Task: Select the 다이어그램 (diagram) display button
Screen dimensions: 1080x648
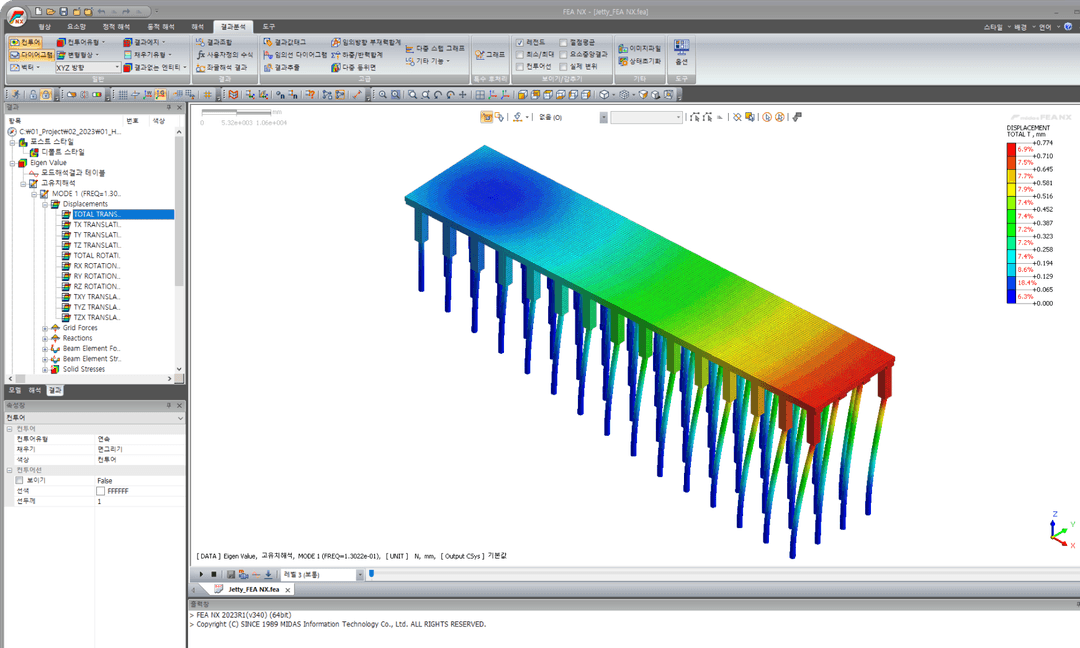Action: click(x=31, y=55)
